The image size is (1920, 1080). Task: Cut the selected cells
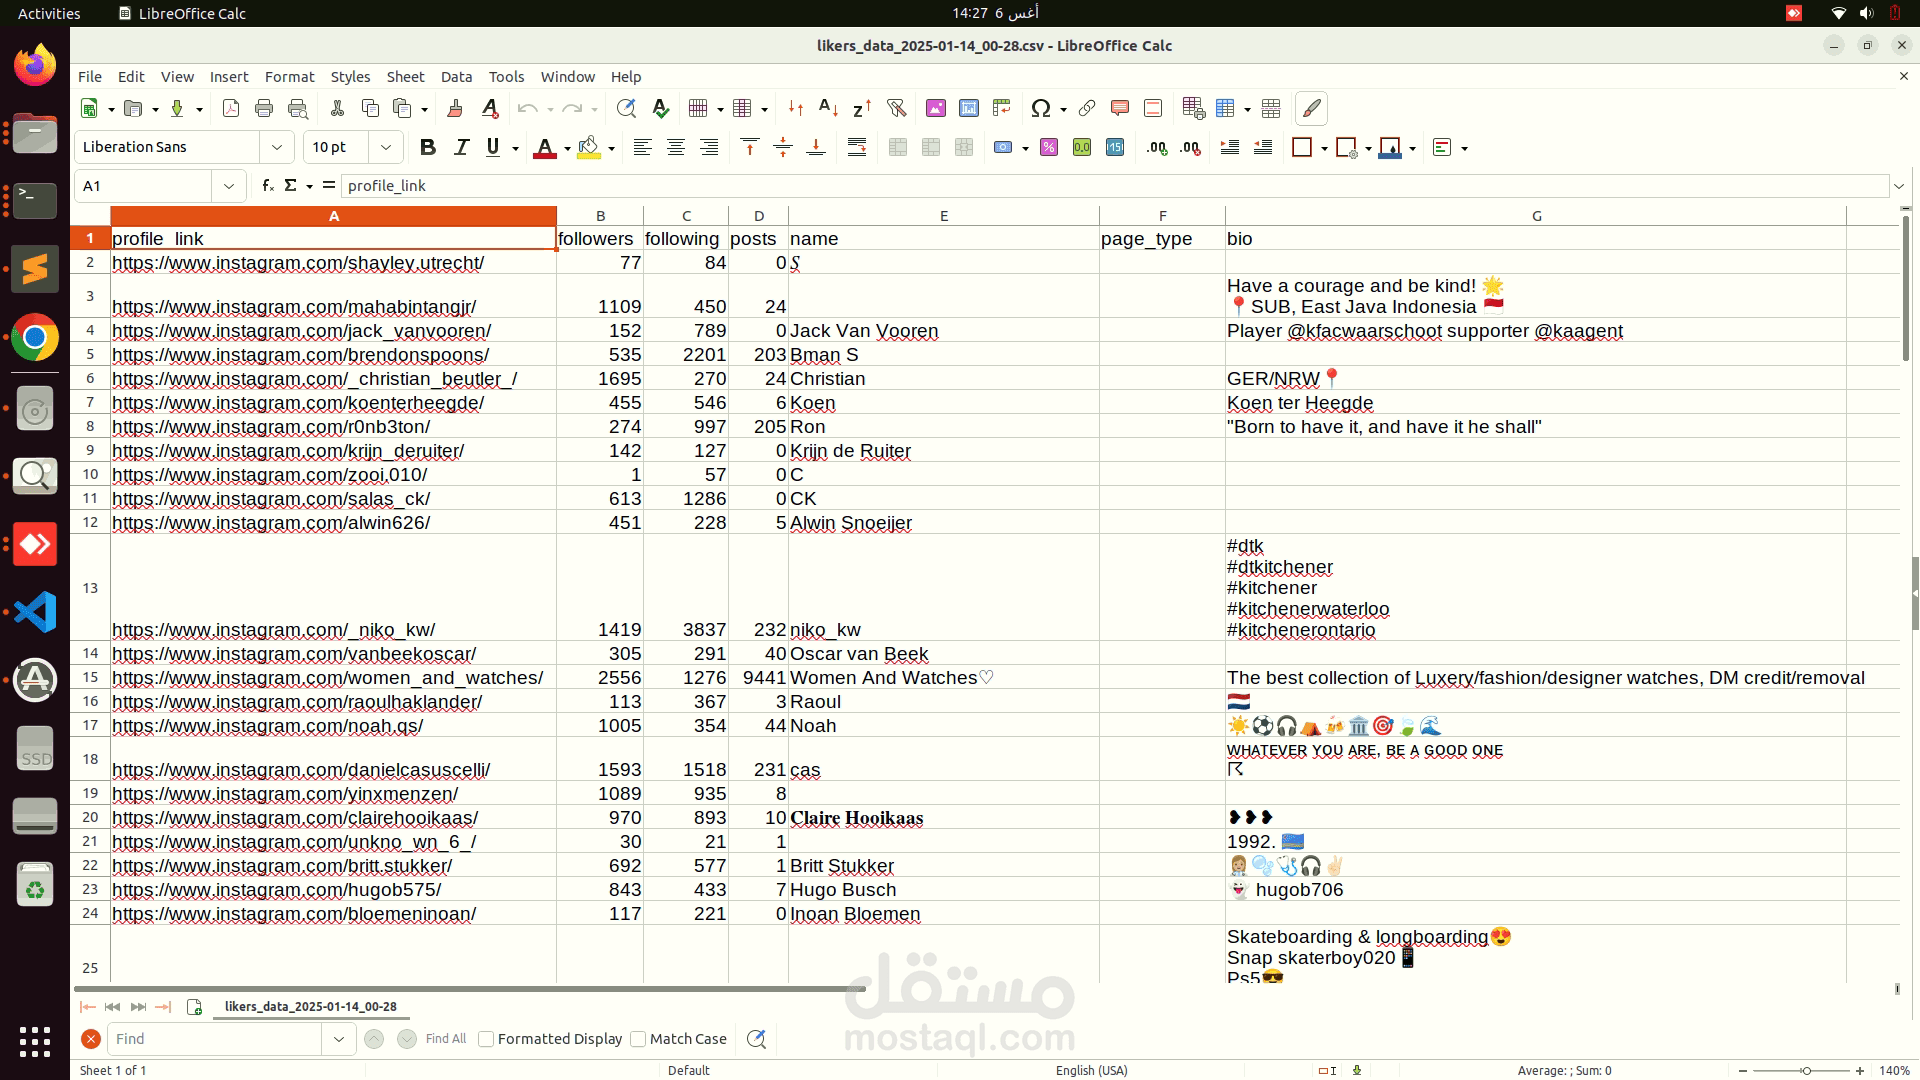click(337, 109)
